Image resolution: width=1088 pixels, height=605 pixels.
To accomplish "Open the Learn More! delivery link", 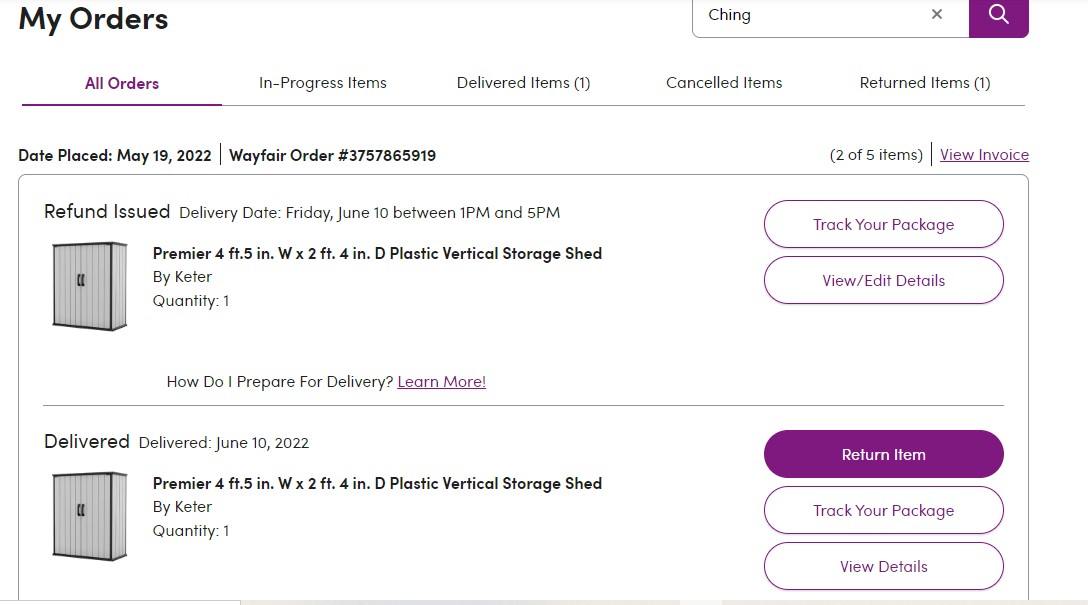I will click(x=441, y=382).
